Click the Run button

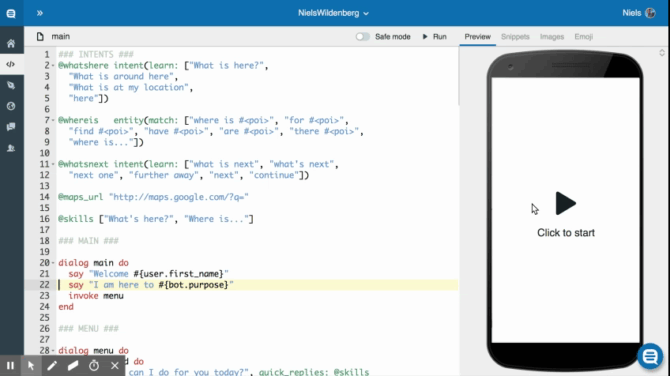435,37
